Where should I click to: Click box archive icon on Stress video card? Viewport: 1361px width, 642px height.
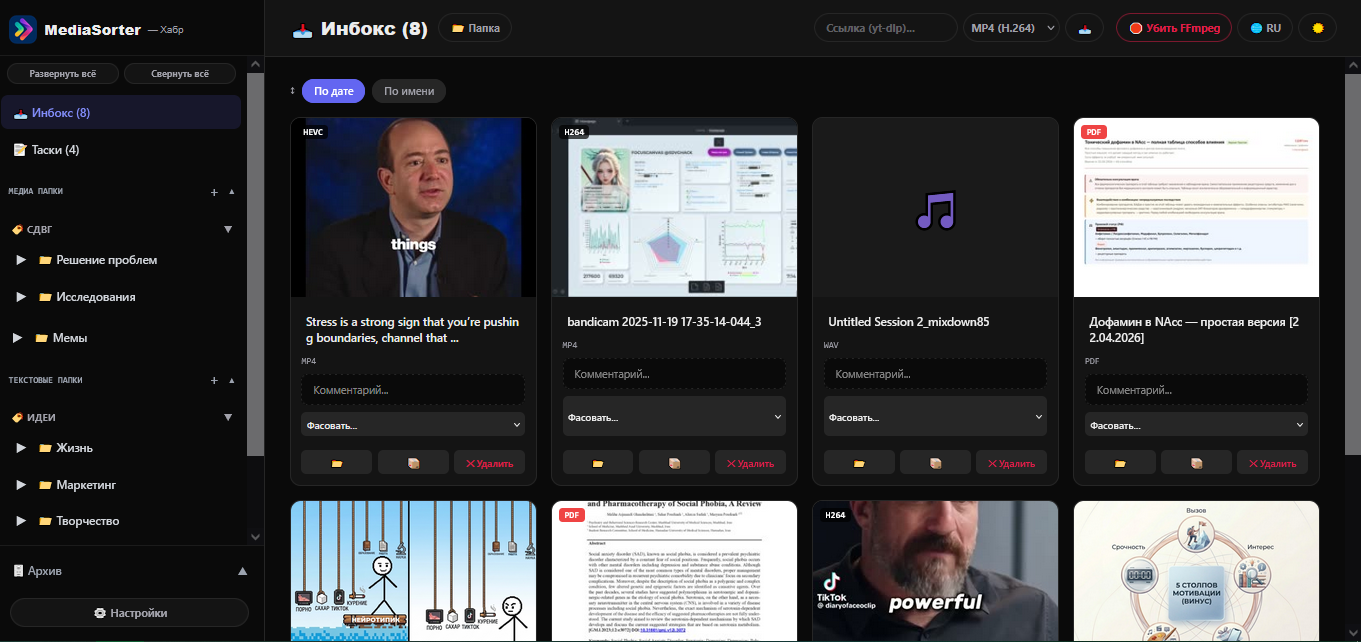[413, 463]
